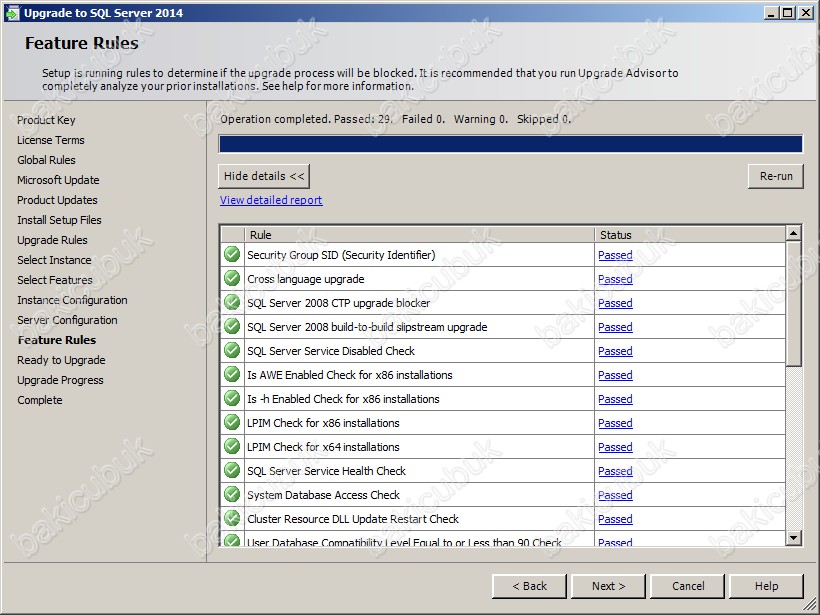Go back to the previous setup step

529,586
